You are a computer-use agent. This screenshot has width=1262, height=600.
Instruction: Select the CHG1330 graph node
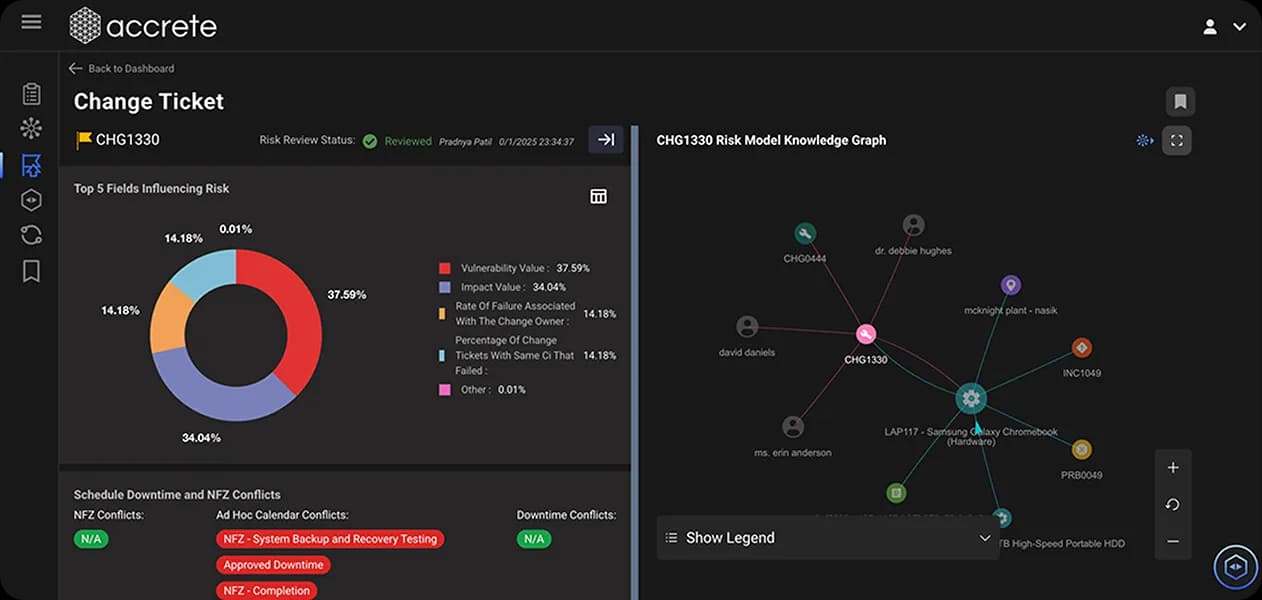coord(866,335)
